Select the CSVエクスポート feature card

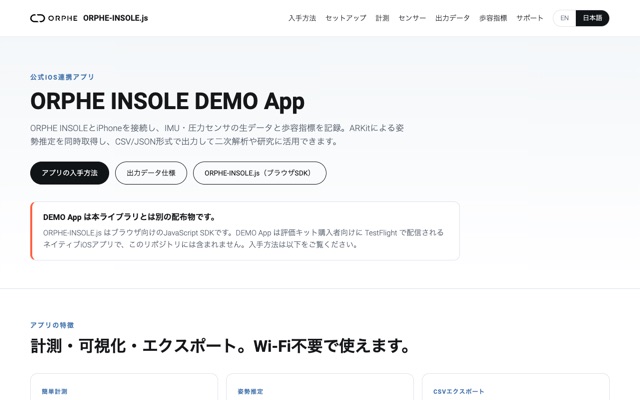[x=516, y=387]
